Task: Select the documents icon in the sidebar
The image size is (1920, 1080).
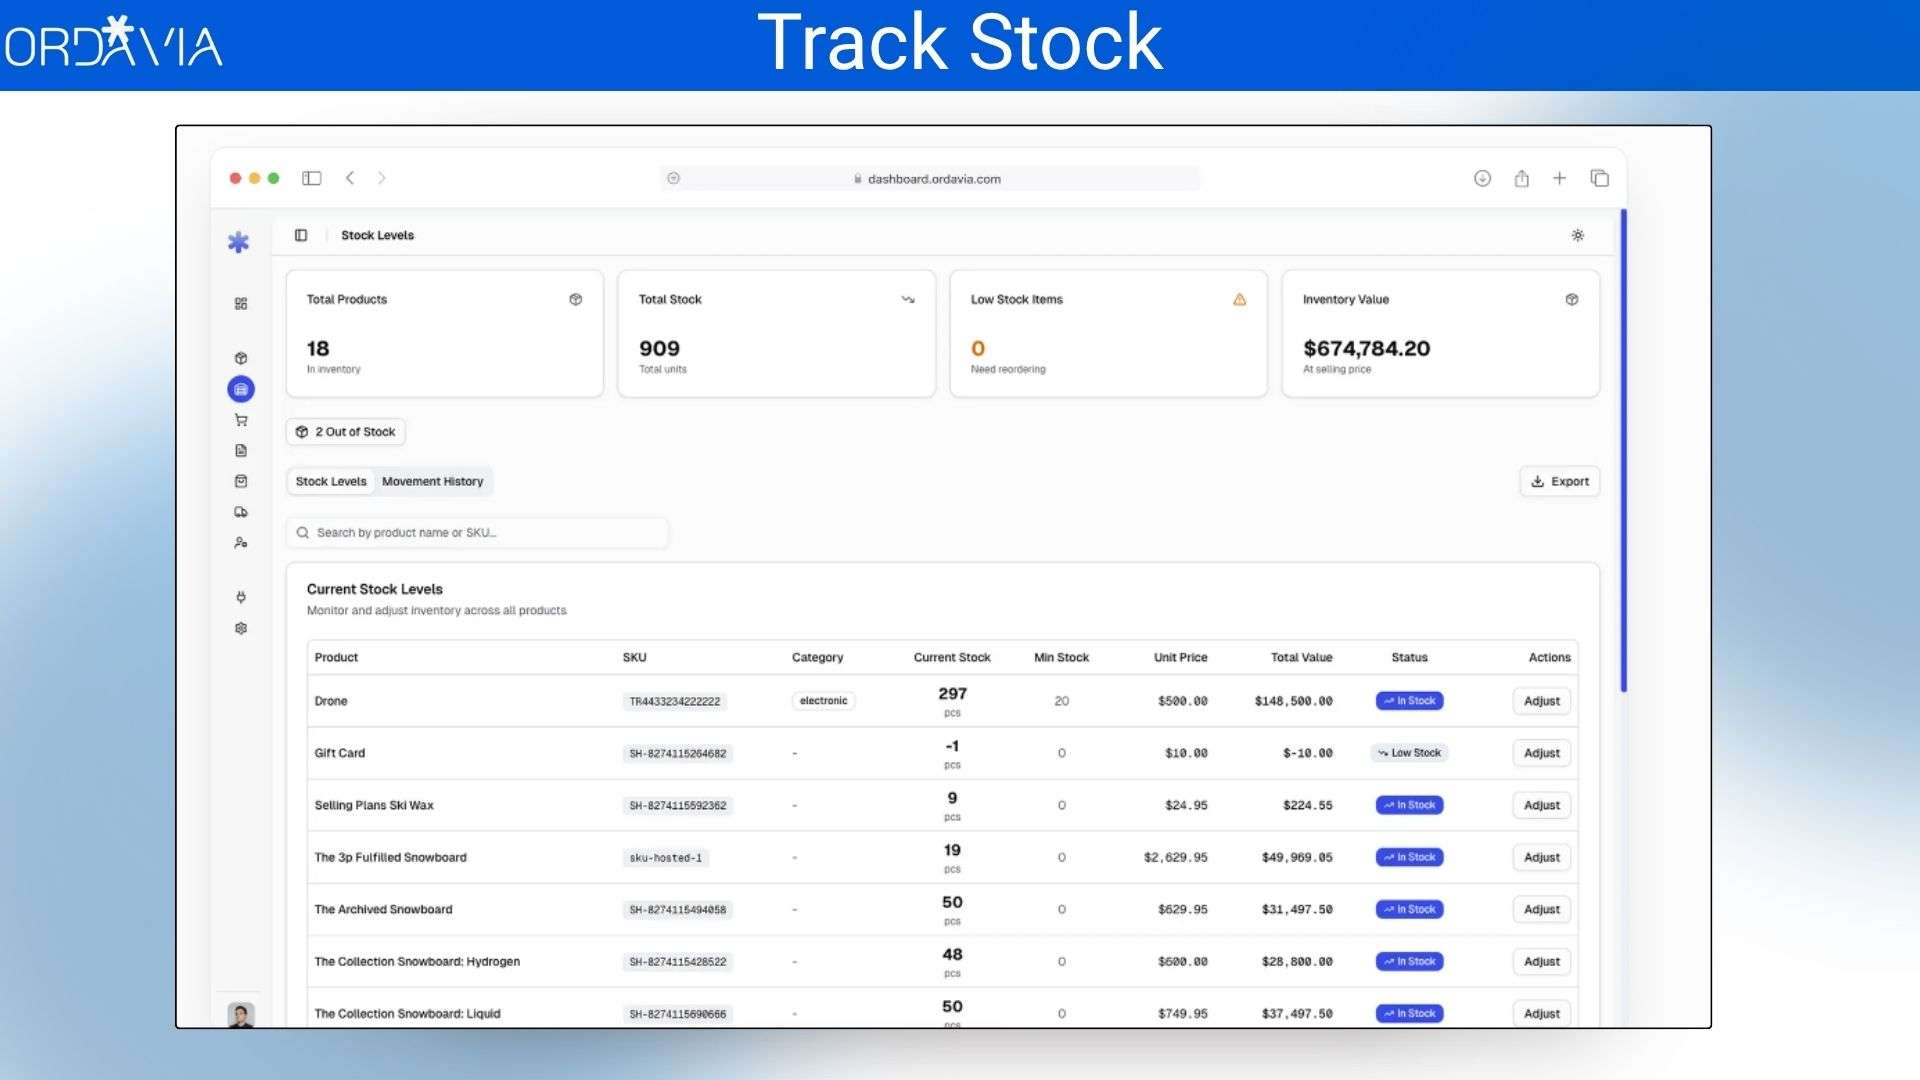Action: pyautogui.click(x=240, y=450)
